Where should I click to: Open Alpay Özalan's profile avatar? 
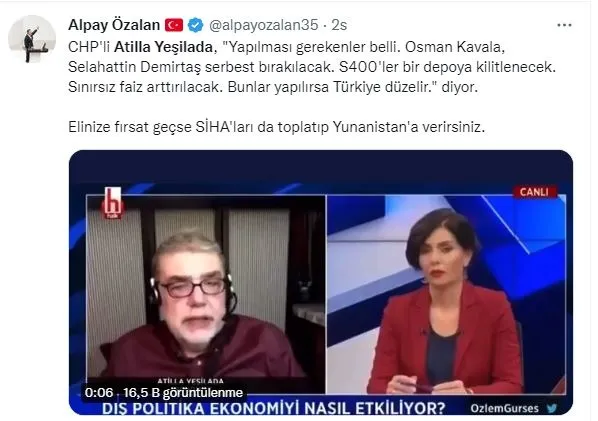pos(32,39)
